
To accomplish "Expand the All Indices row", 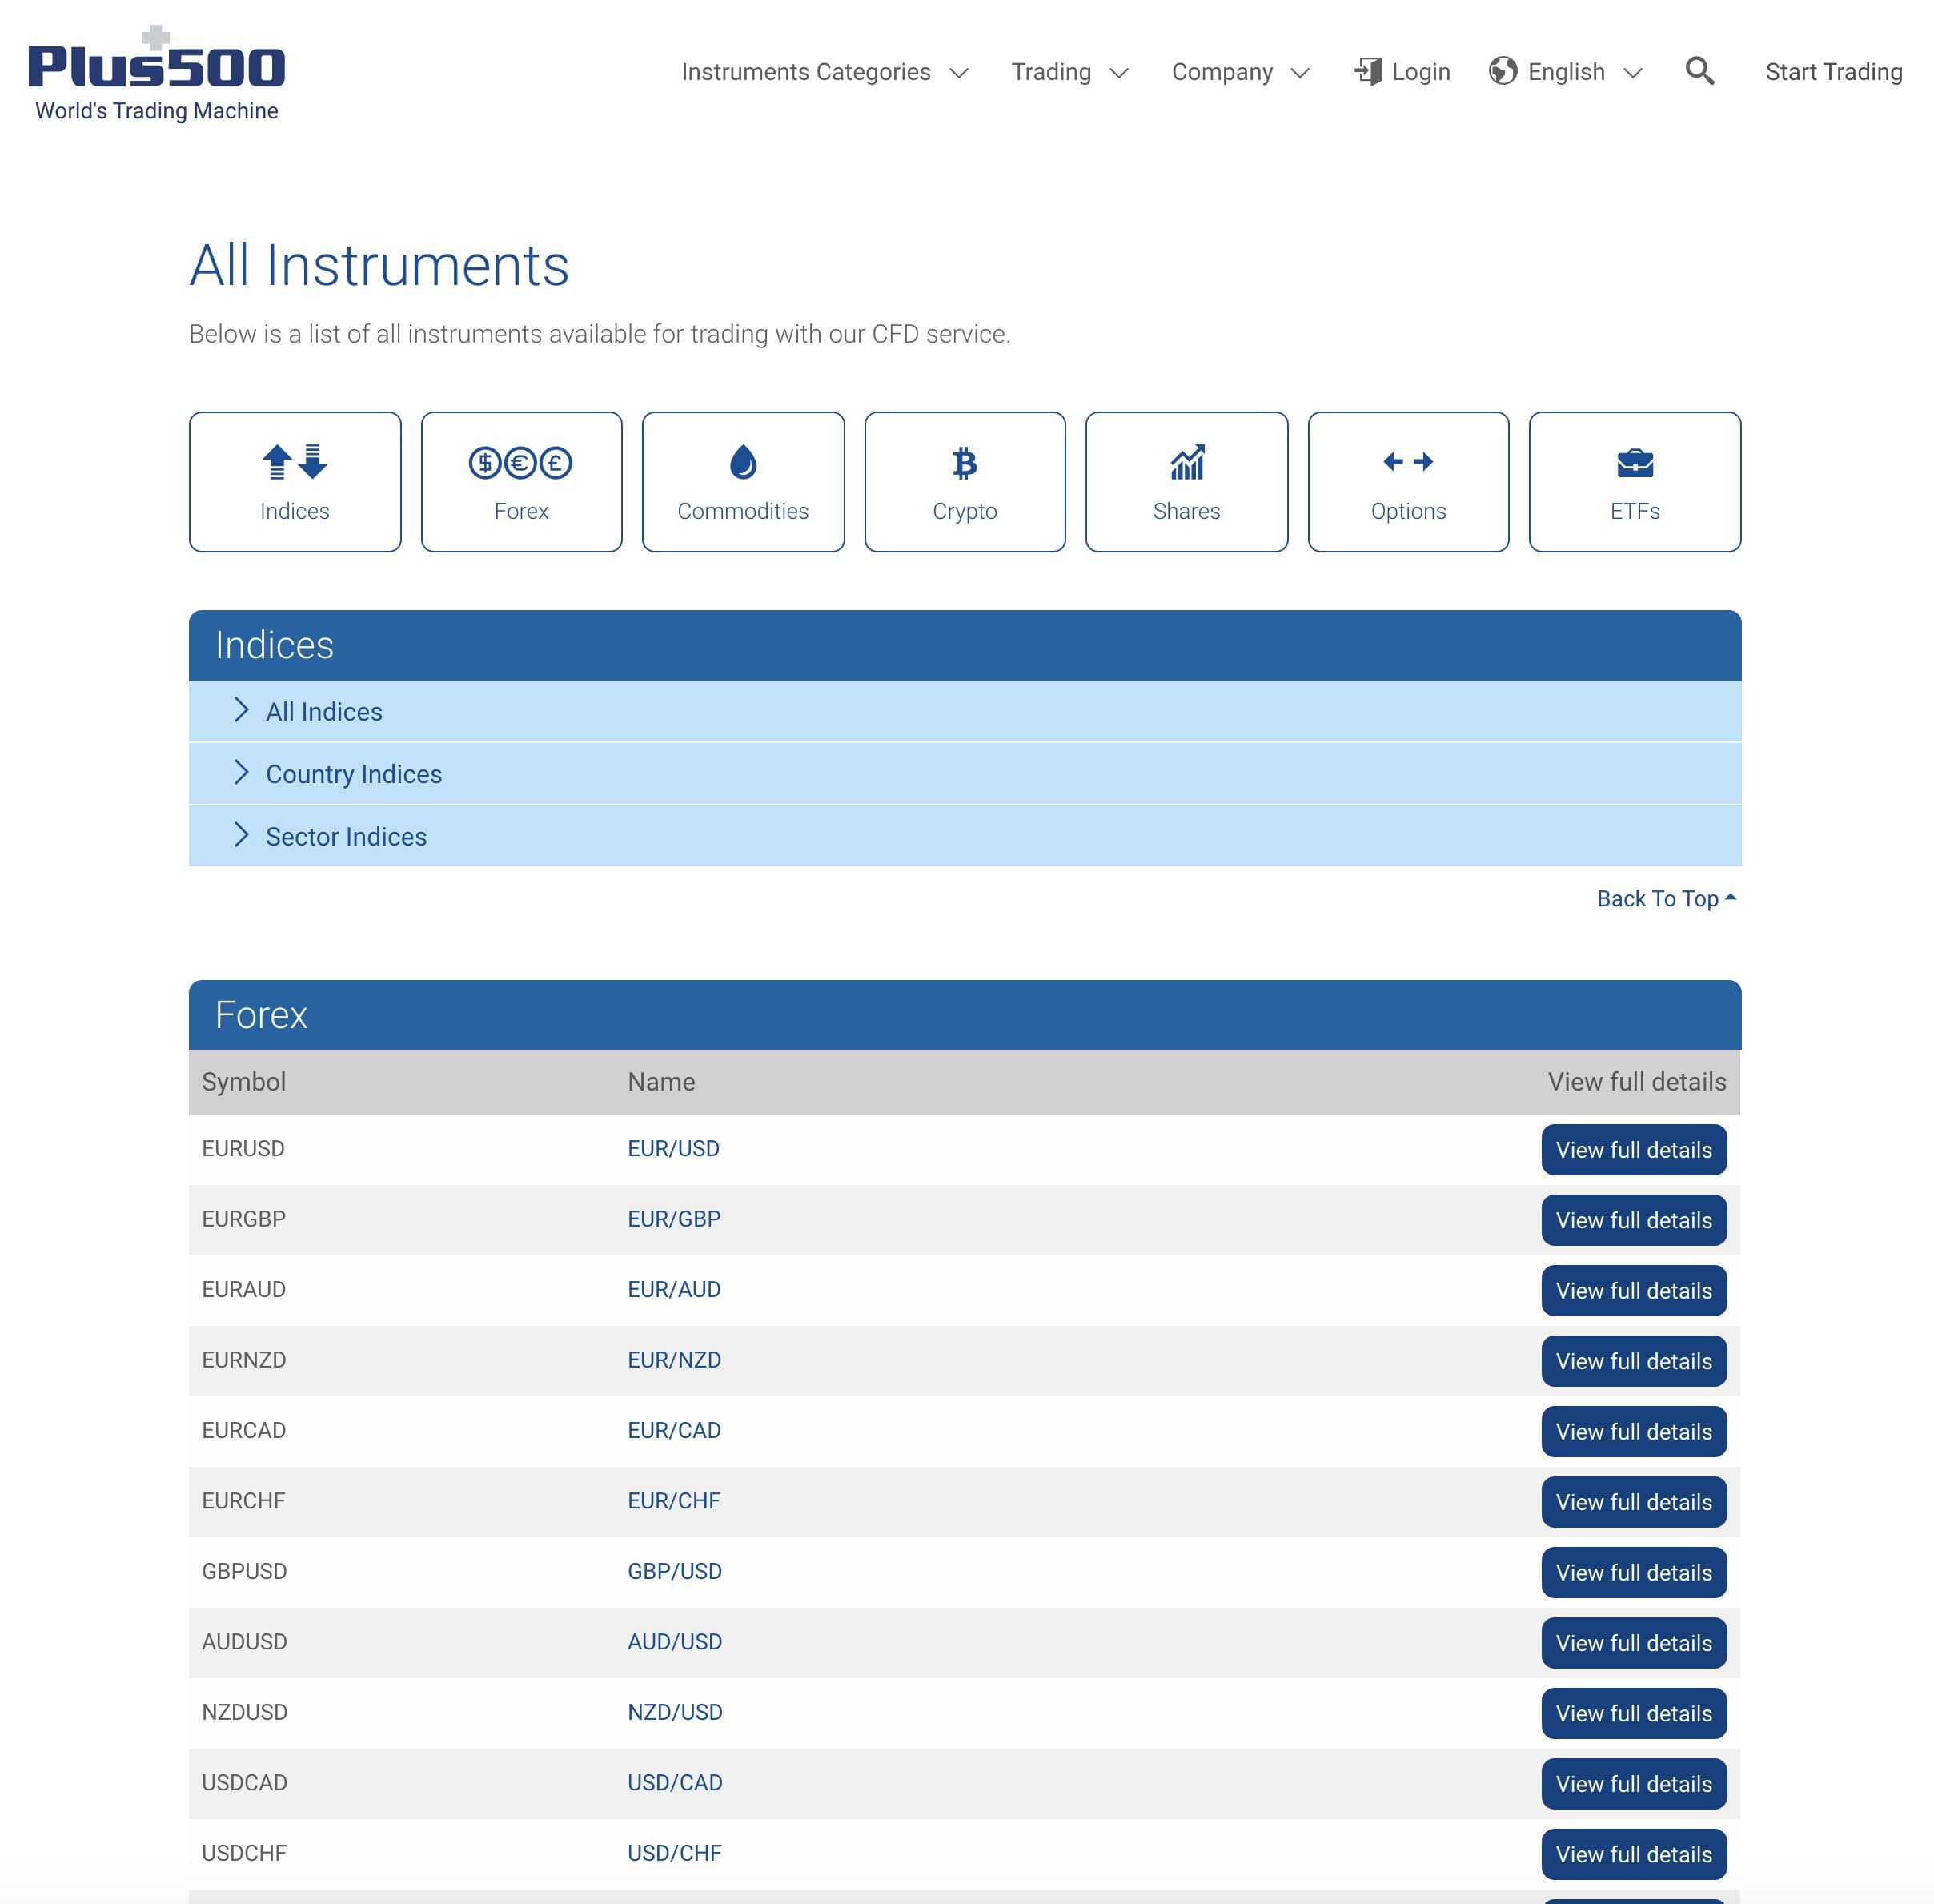I will 323,711.
